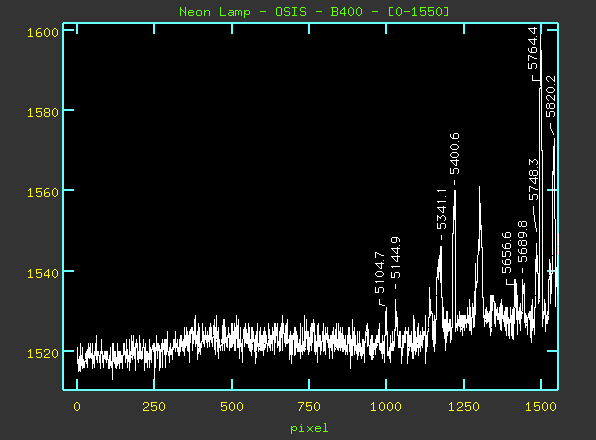The image size is (596, 440).
Task: Click the 5748.3 line label
Action: (533, 179)
